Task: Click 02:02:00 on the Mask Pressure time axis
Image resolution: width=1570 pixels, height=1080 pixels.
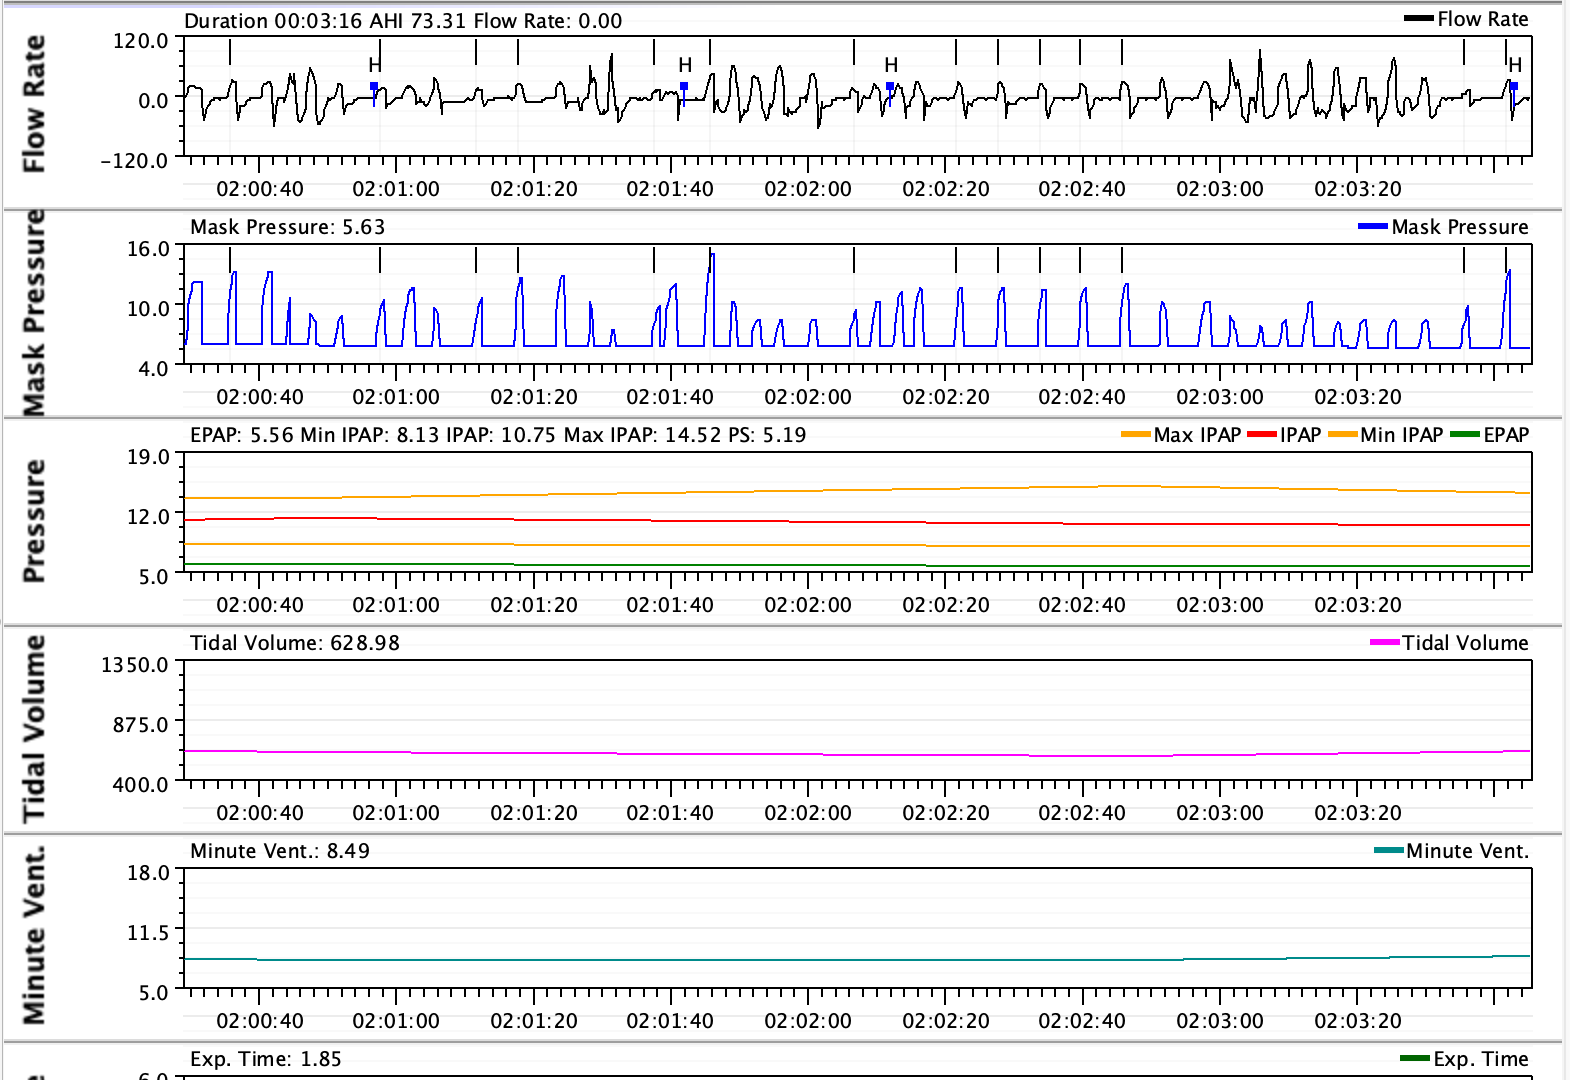Action: (808, 397)
